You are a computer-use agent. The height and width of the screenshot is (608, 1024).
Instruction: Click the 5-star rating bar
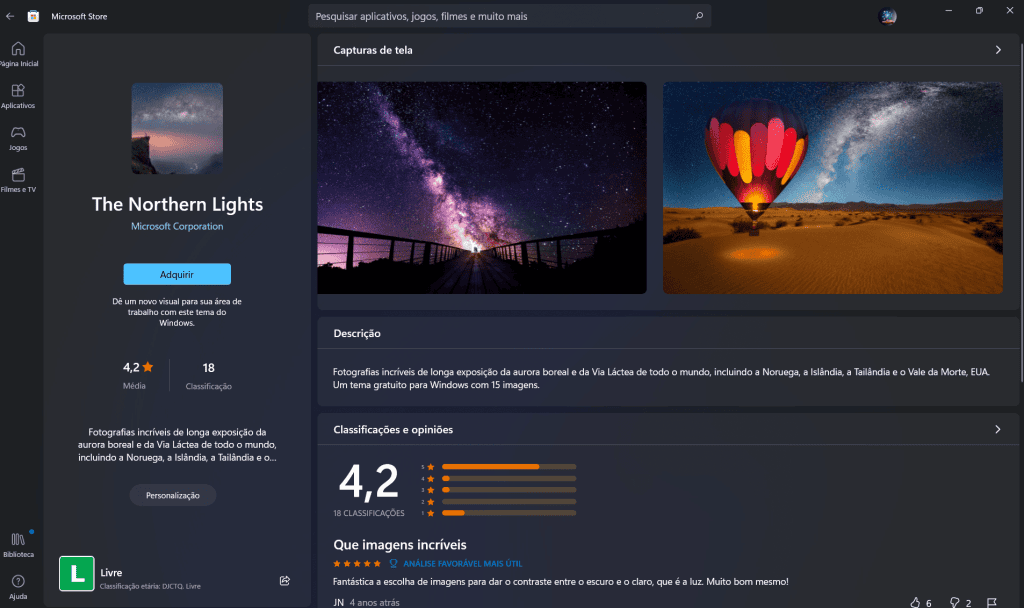coord(509,467)
